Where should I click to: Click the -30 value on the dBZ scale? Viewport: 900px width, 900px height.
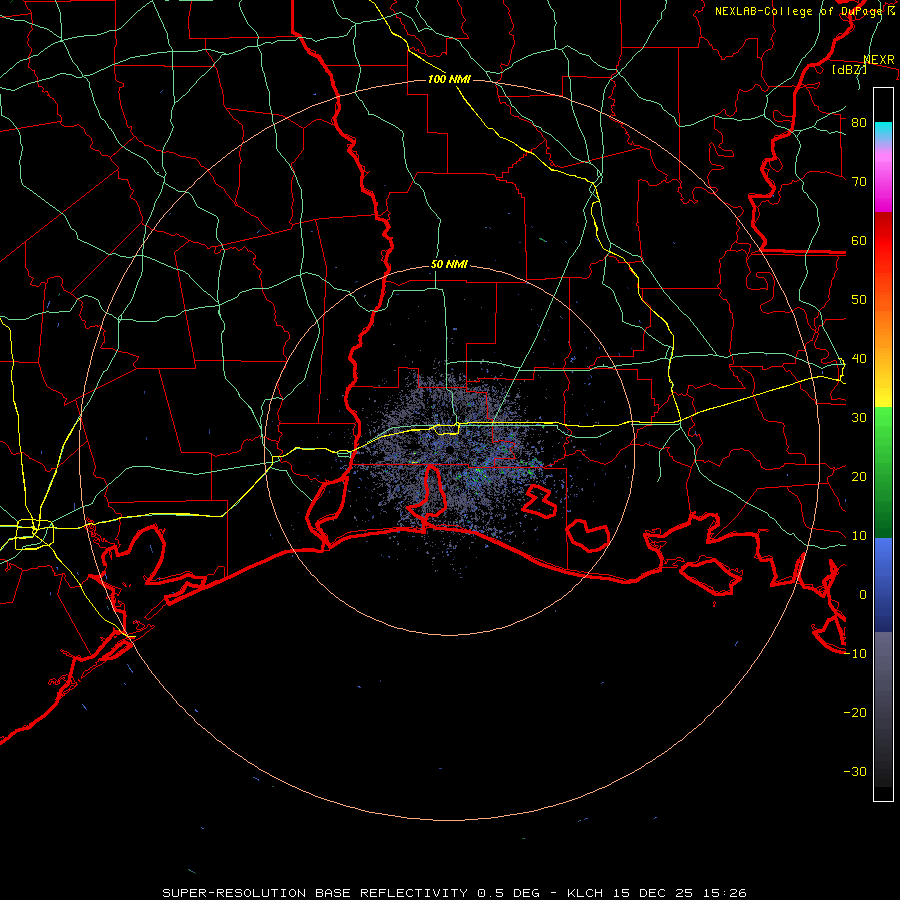[855, 772]
